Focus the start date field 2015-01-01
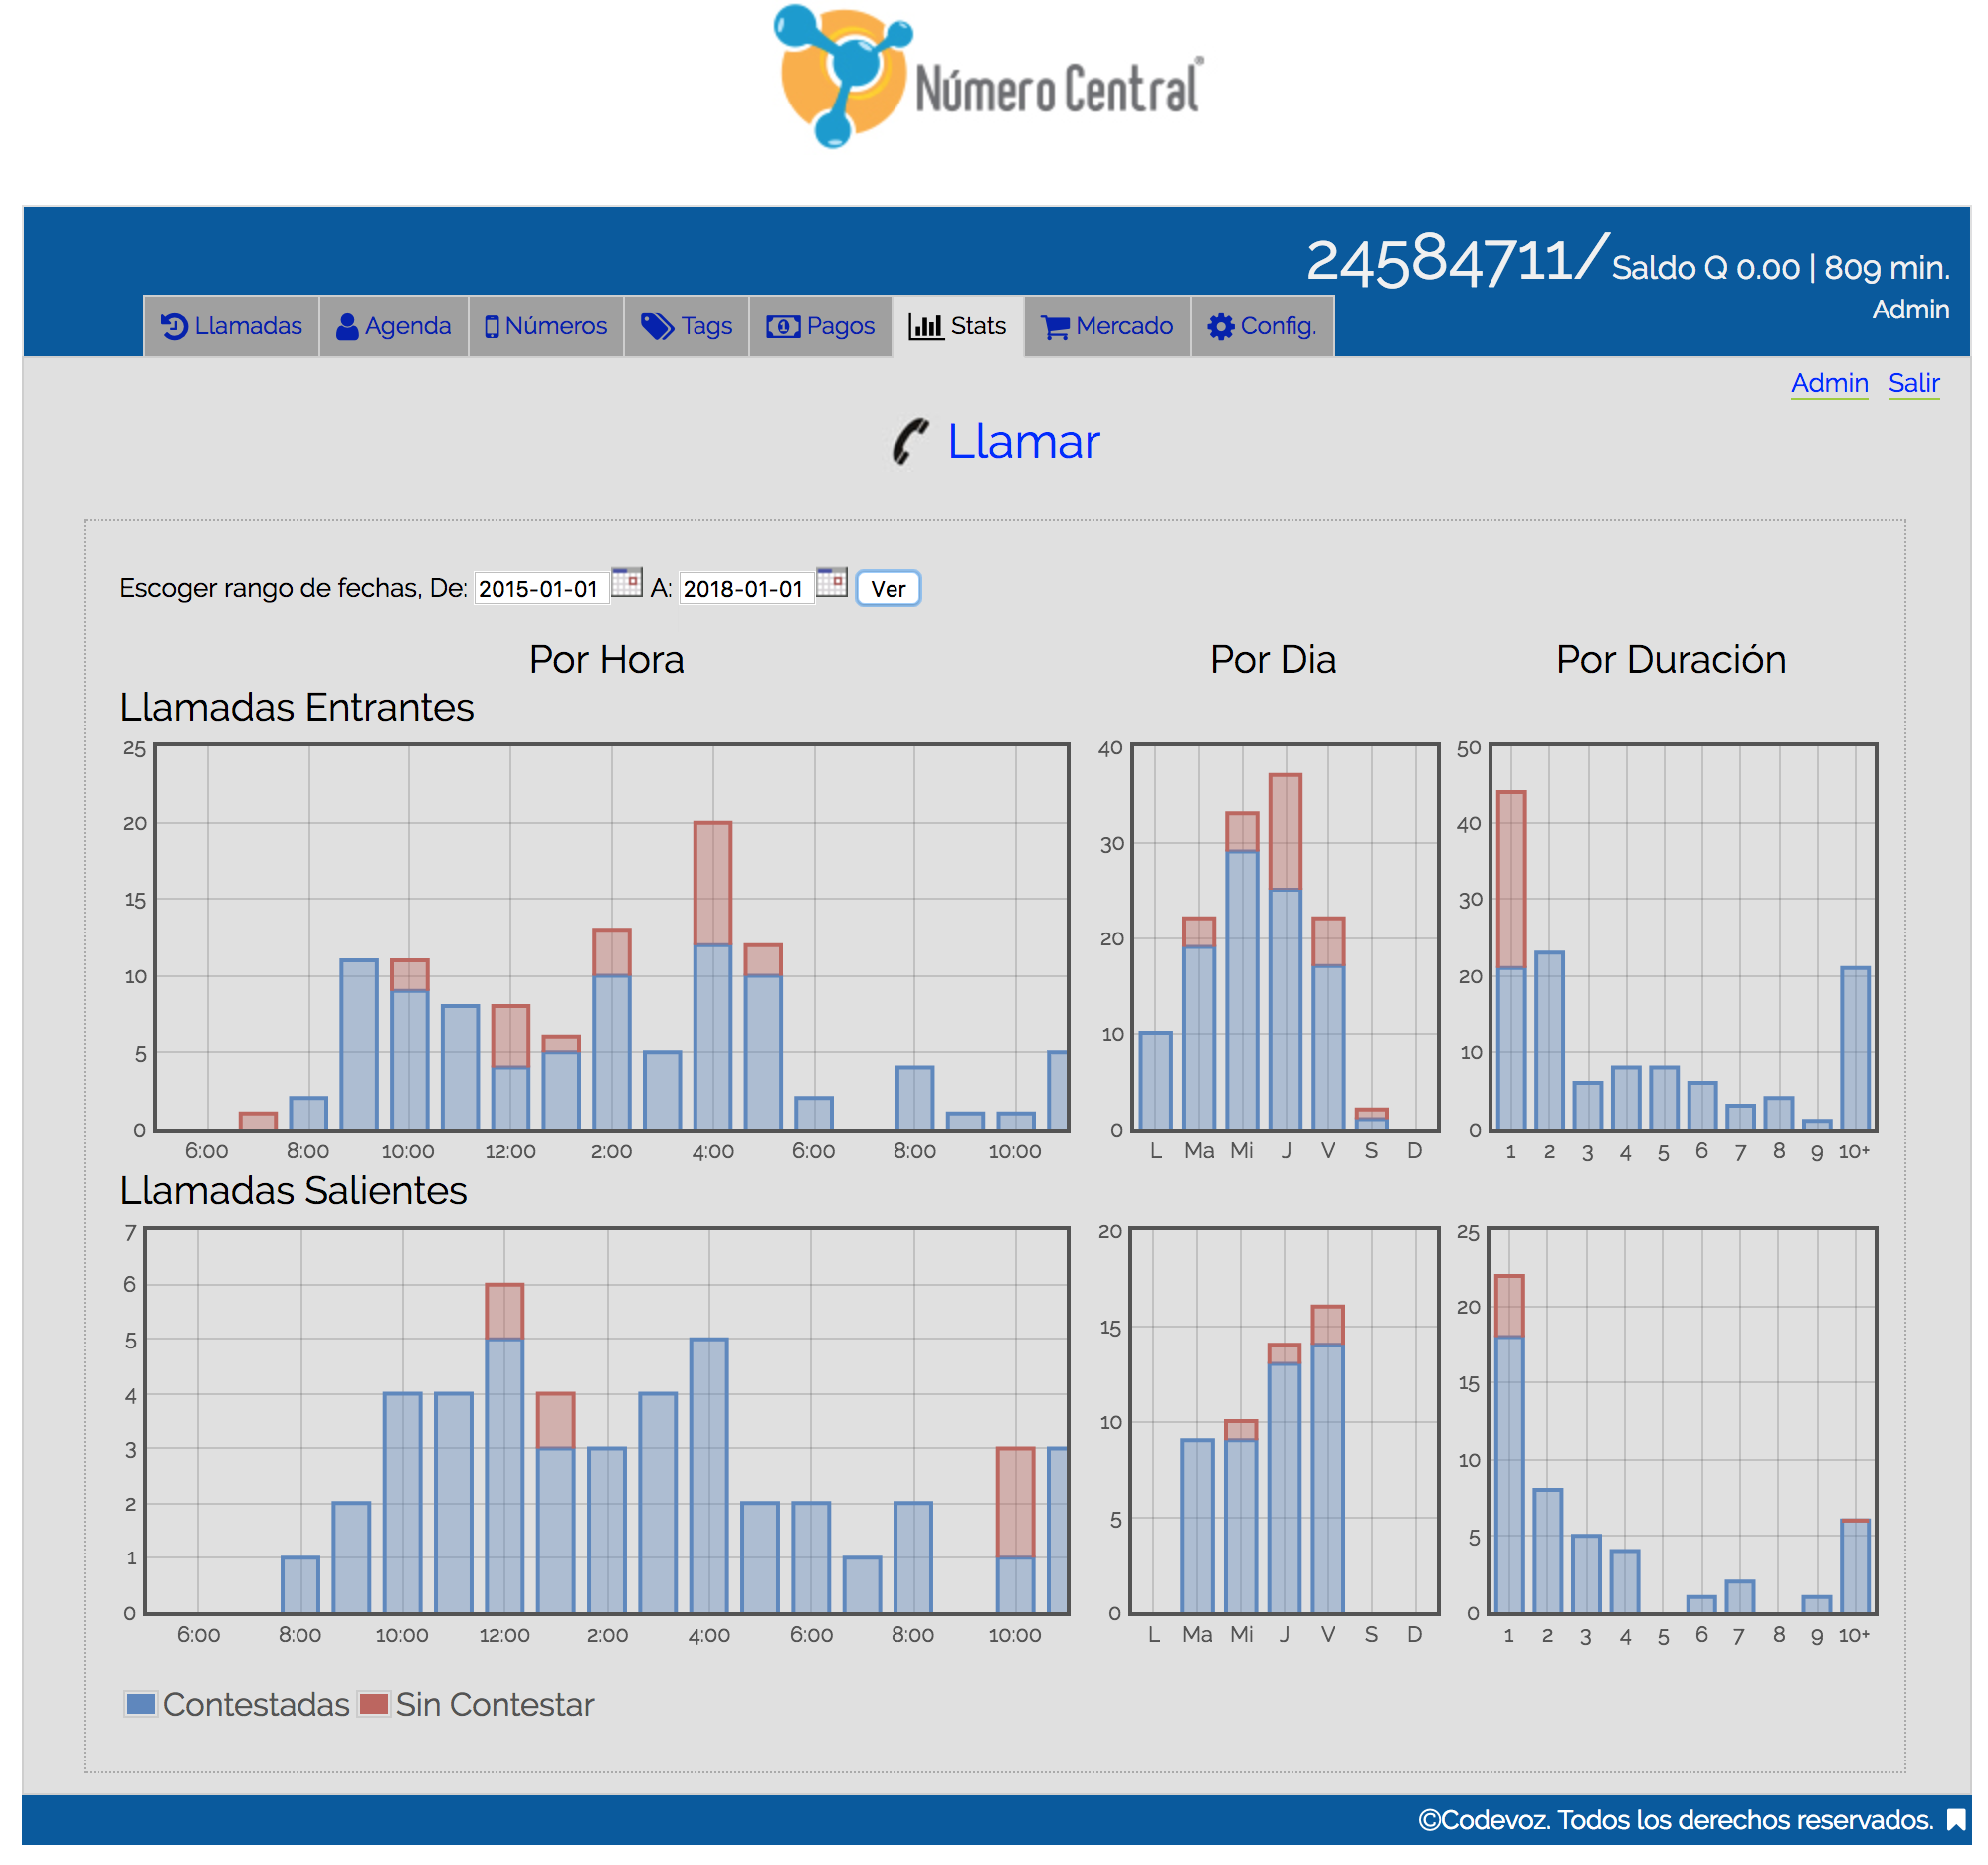 540,589
